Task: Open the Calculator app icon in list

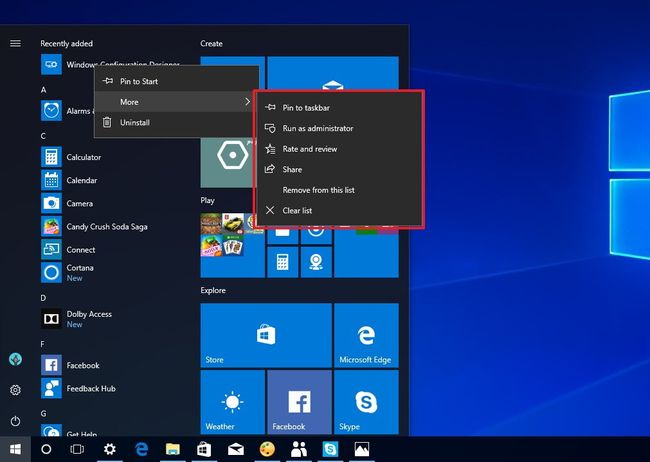Action: tap(51, 157)
